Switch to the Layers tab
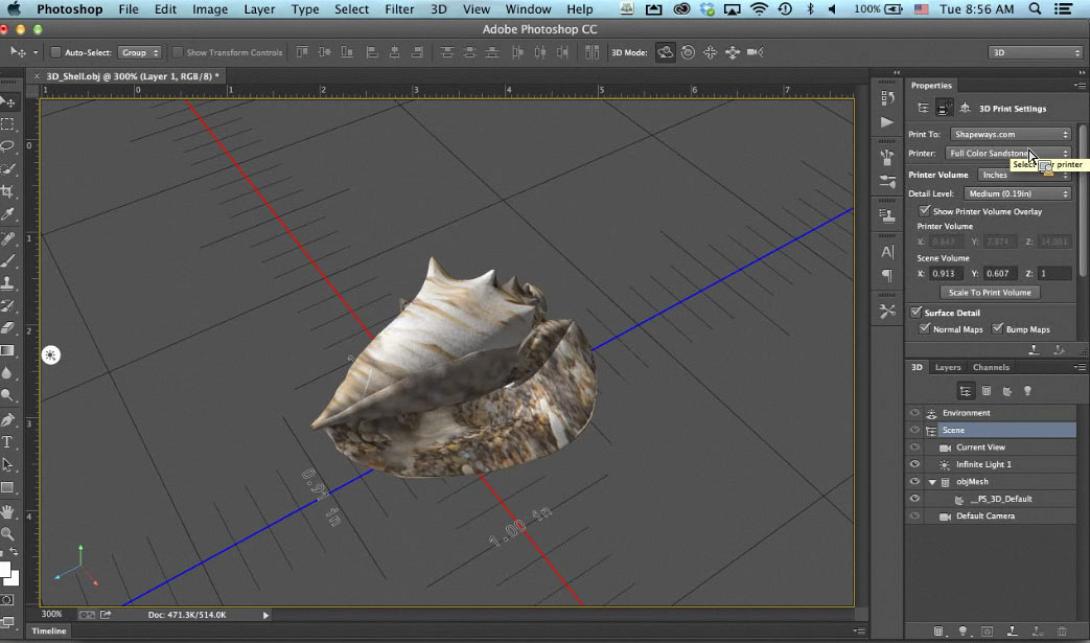The image size is (1090, 643). [948, 367]
